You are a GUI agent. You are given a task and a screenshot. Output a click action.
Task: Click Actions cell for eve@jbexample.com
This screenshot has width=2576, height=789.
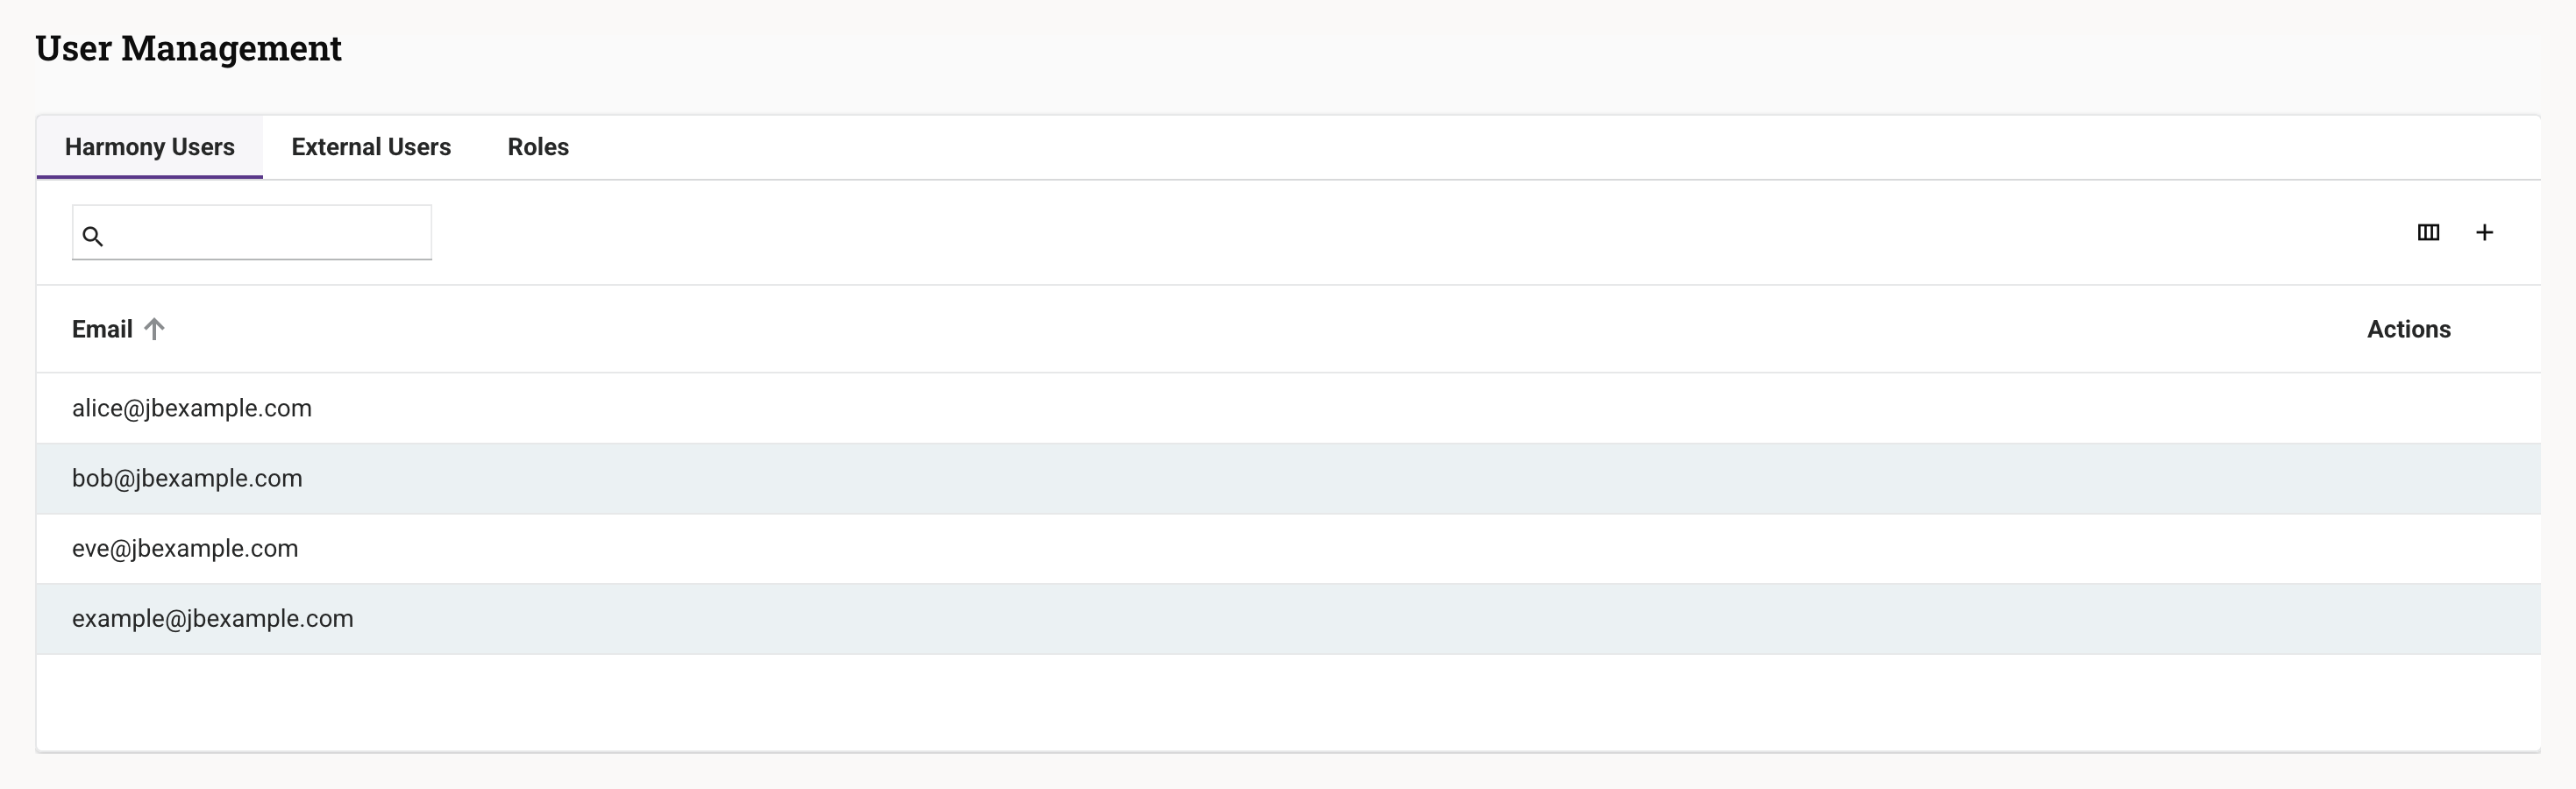(2408, 548)
